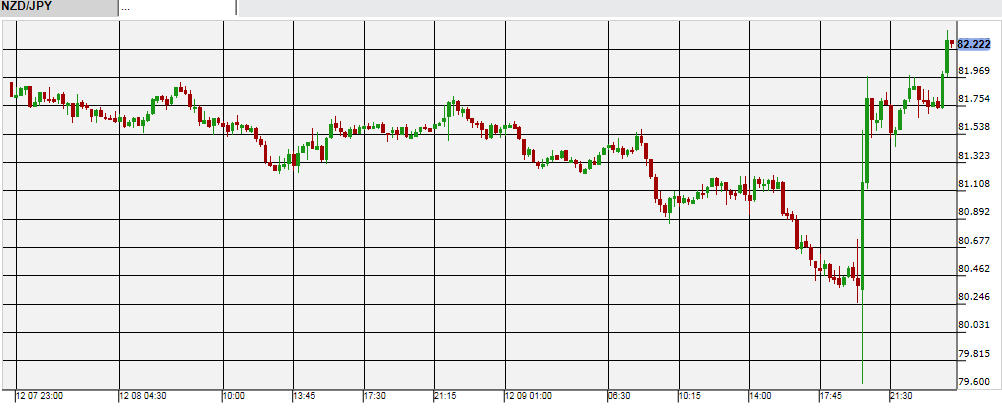Viewport: 1002px width, 411px height.
Task: Click the 80.892 price axis label
Action: pyautogui.click(x=973, y=212)
